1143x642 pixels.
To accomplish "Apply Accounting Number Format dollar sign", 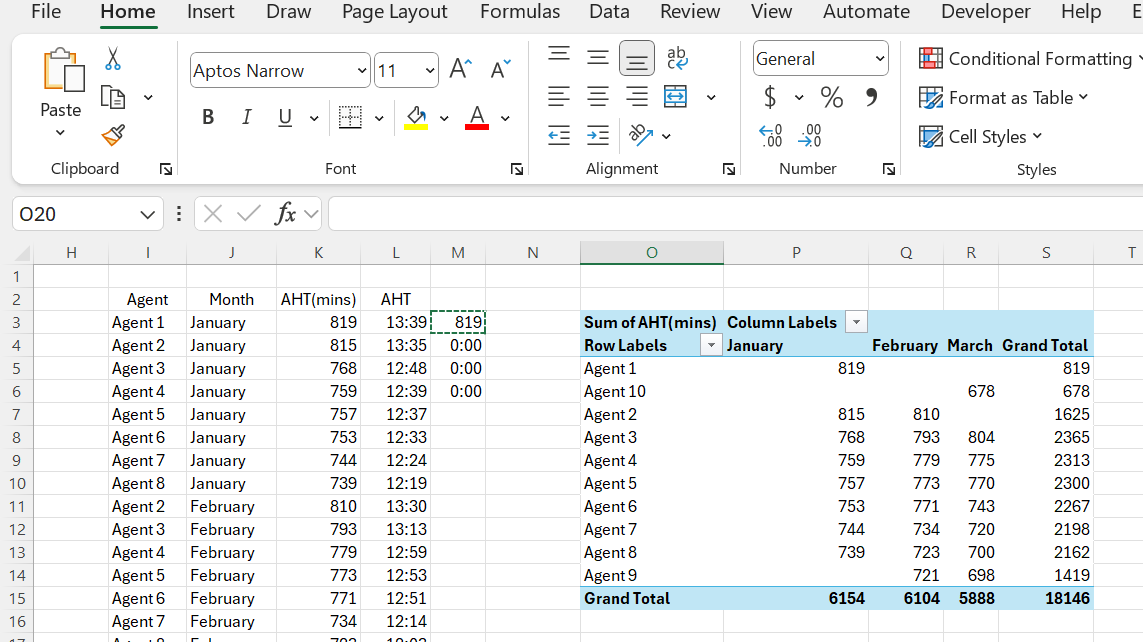I will coord(770,97).
